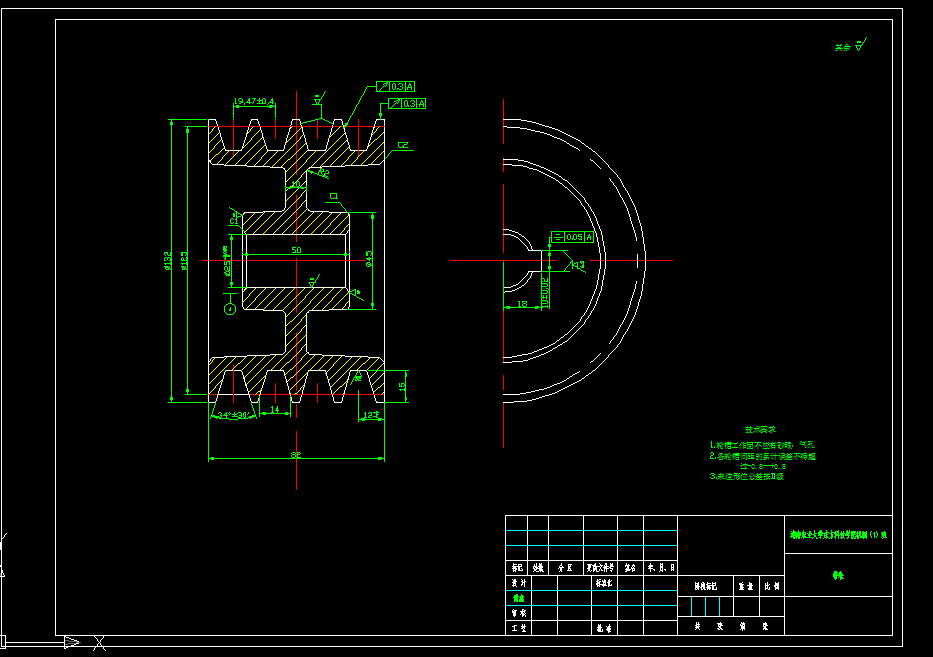This screenshot has height=657, width=933.
Task: Click the ø132 outer diameter dimension text
Action: tap(167, 260)
